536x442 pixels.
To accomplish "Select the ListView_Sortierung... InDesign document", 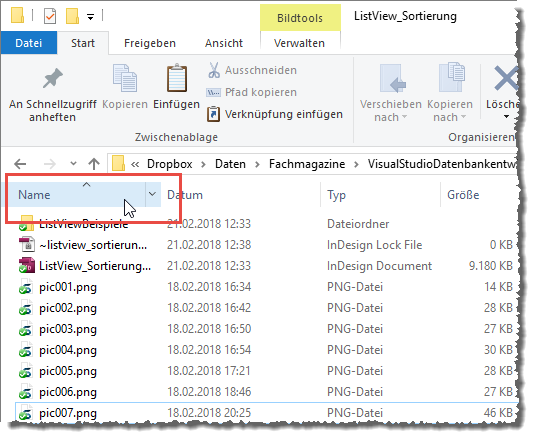I will click(x=95, y=266).
